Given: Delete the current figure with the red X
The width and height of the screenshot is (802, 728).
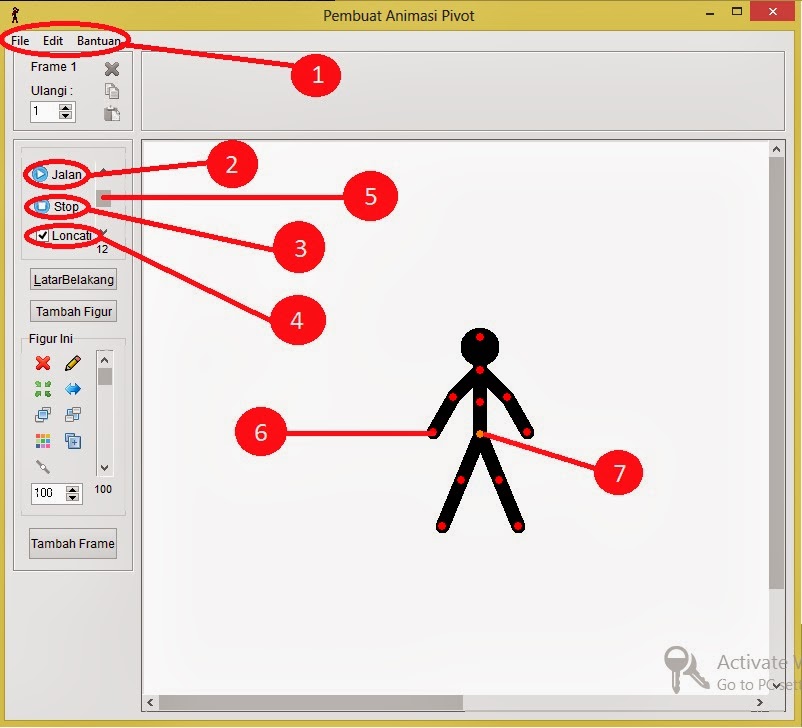Looking at the screenshot, I should (x=42, y=363).
